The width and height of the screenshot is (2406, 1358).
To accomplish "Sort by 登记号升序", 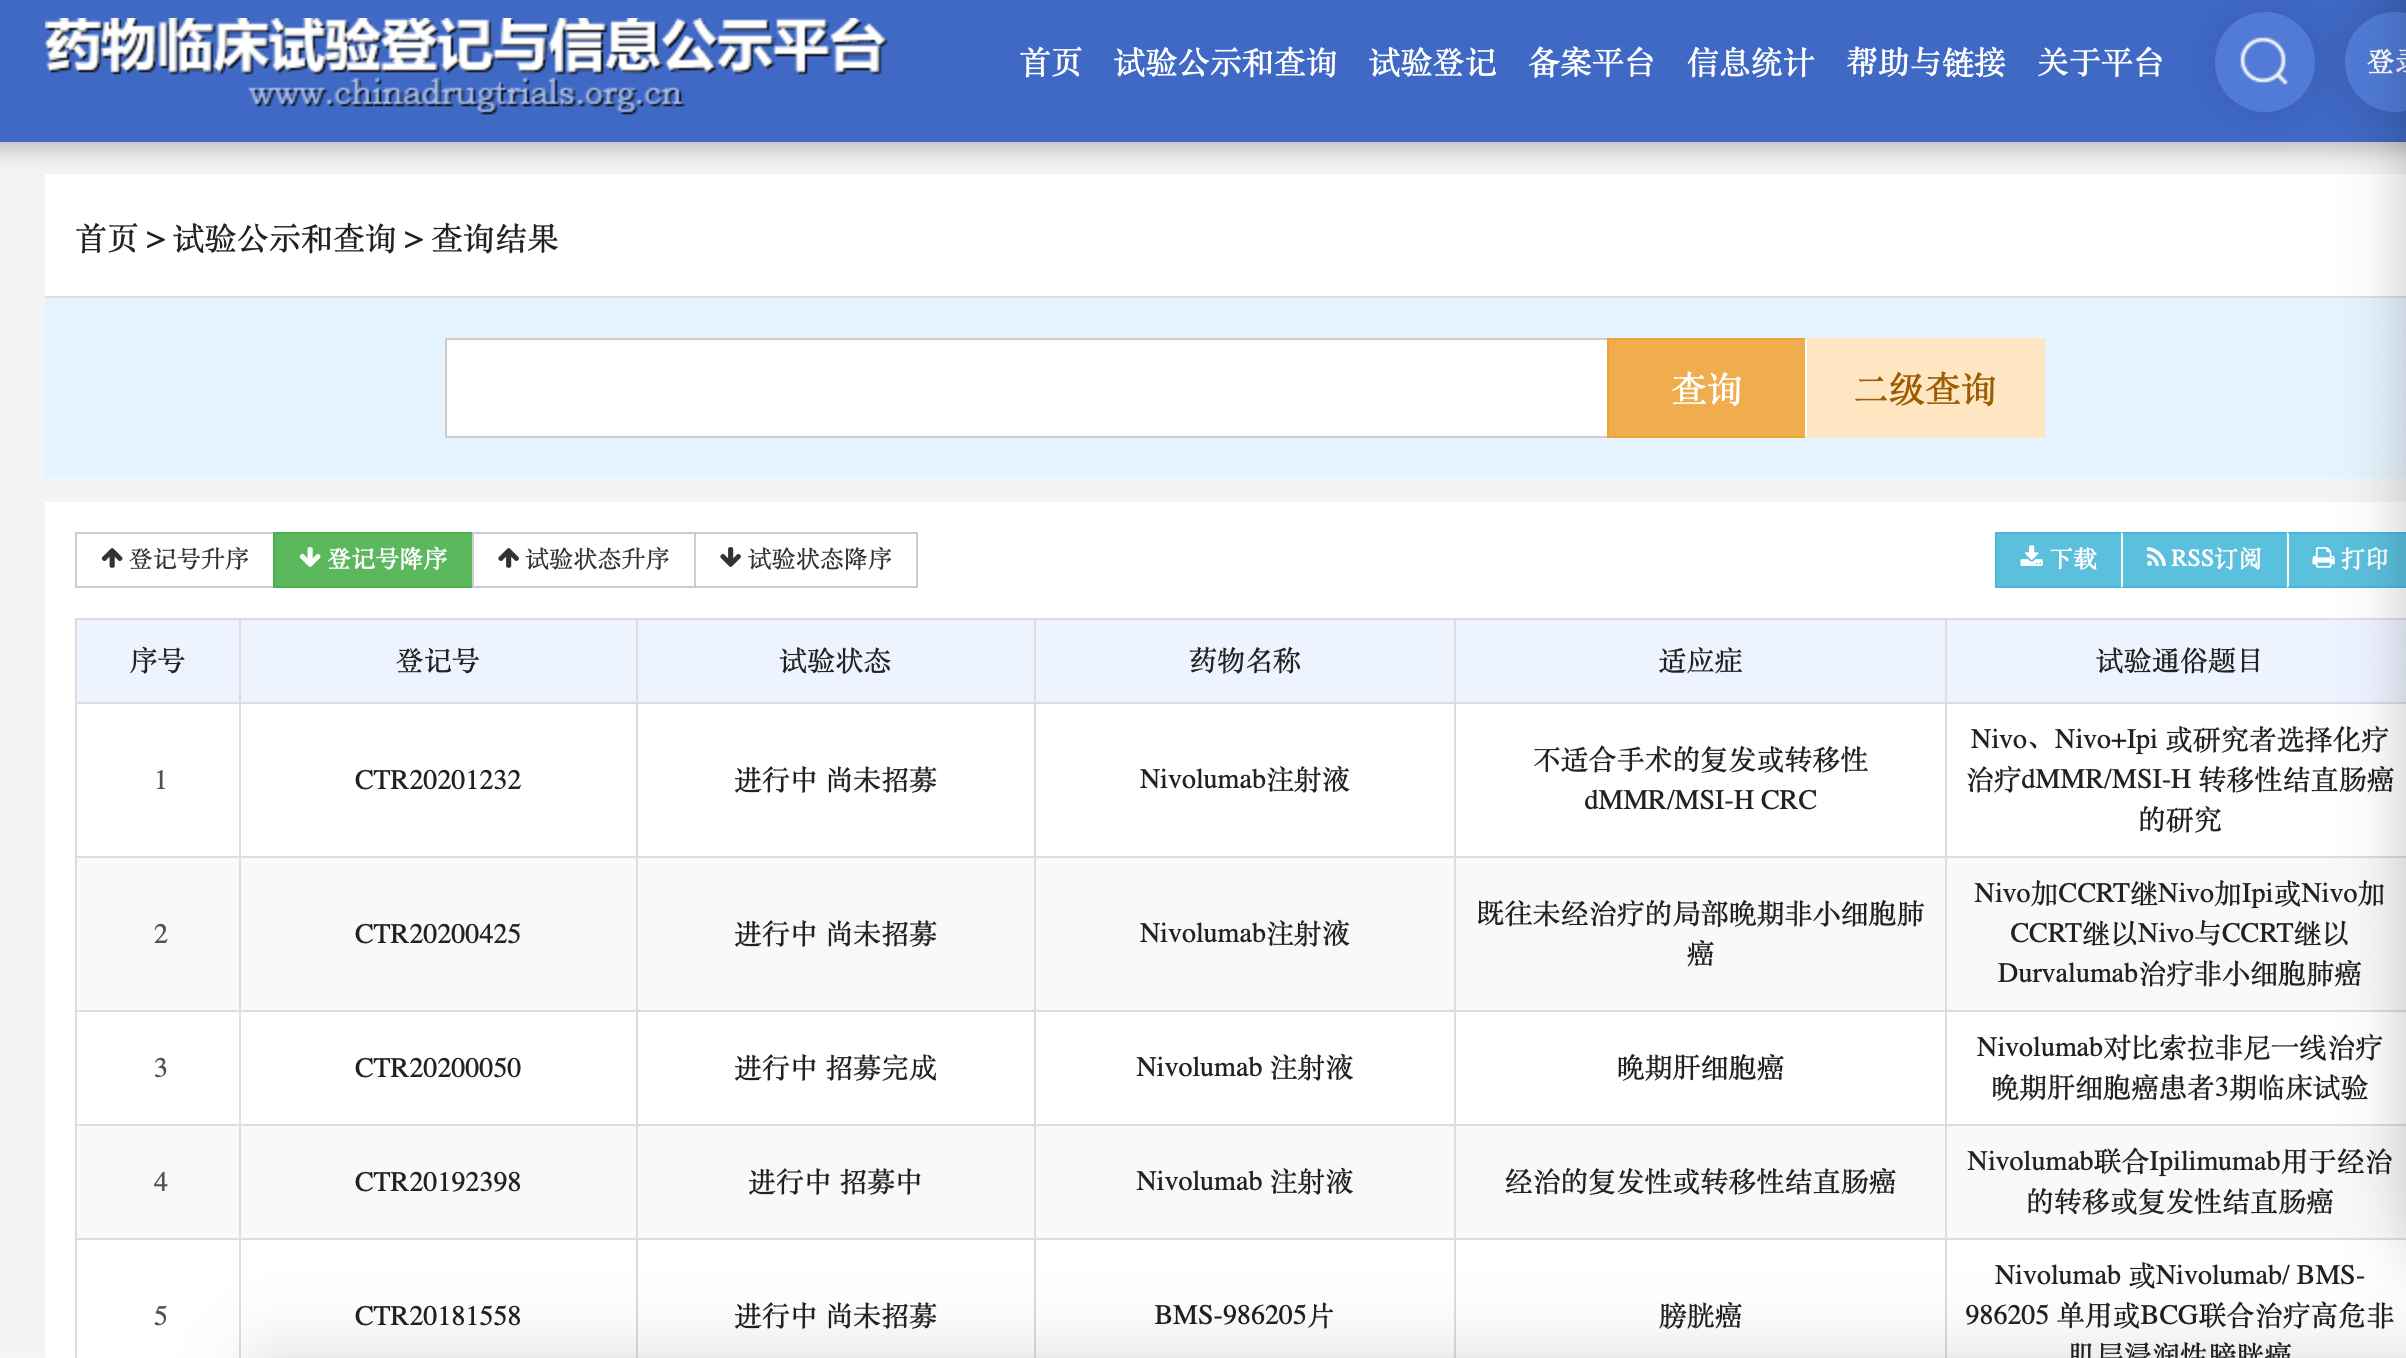I will 175,559.
